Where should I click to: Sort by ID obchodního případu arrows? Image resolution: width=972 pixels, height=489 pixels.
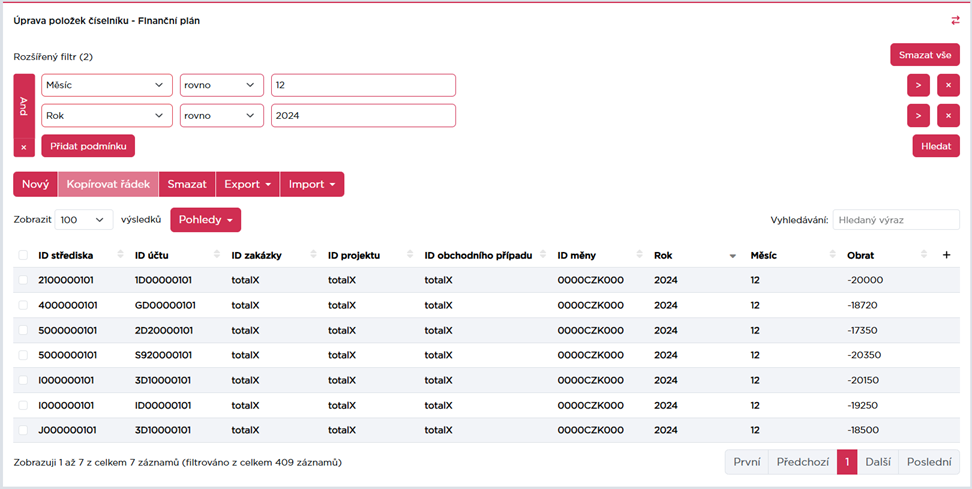(543, 255)
